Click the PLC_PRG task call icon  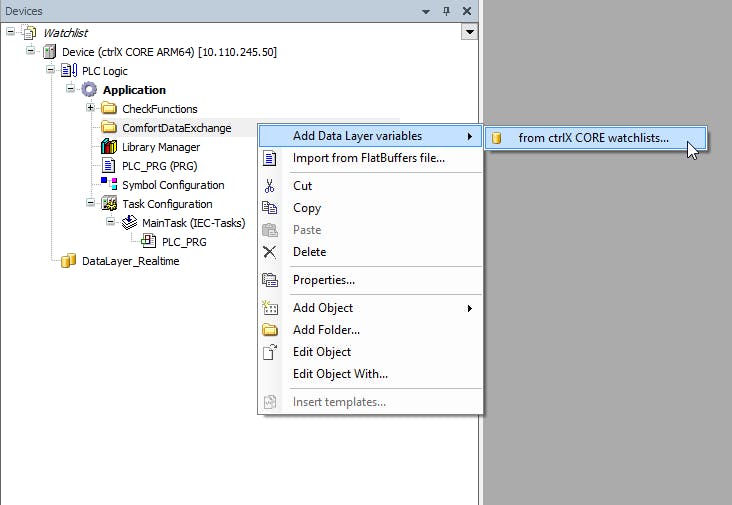click(x=148, y=241)
